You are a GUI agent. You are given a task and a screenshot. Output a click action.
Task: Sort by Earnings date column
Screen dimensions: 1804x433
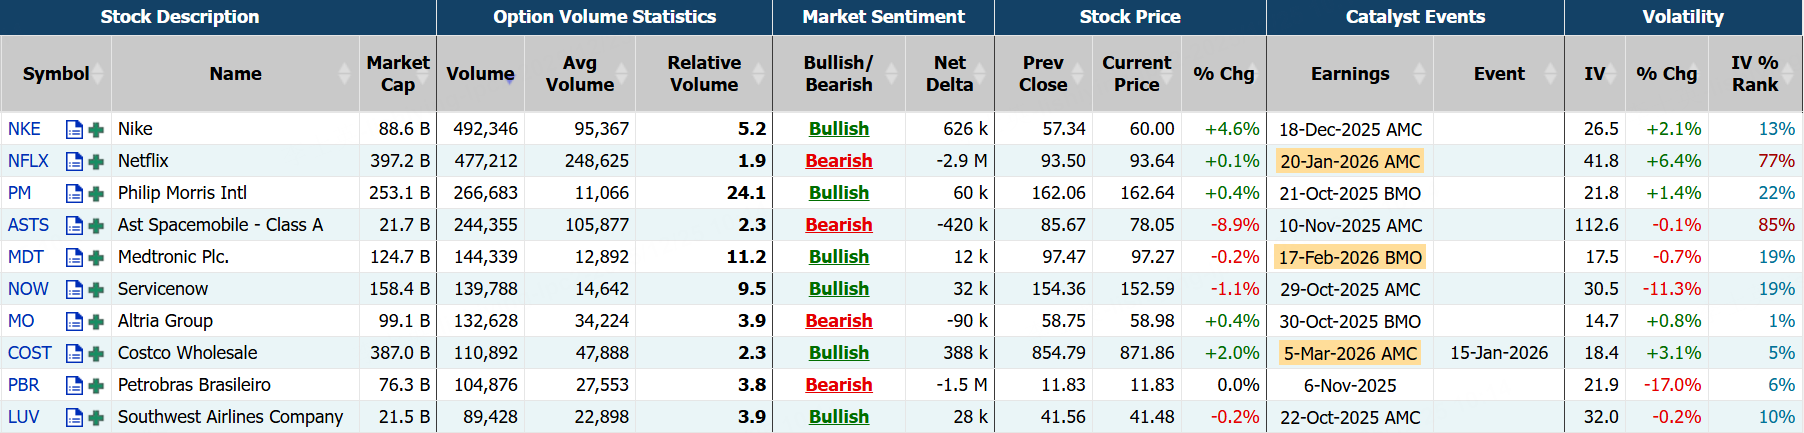pos(1349,74)
